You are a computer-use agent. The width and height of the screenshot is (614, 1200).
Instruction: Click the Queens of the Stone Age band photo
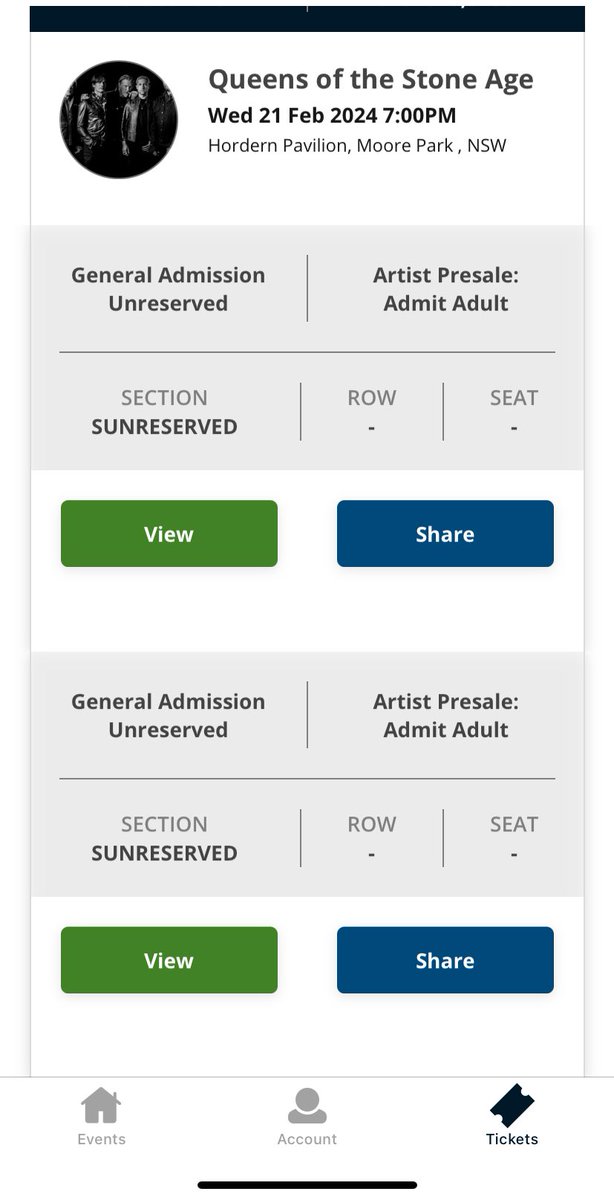[119, 120]
